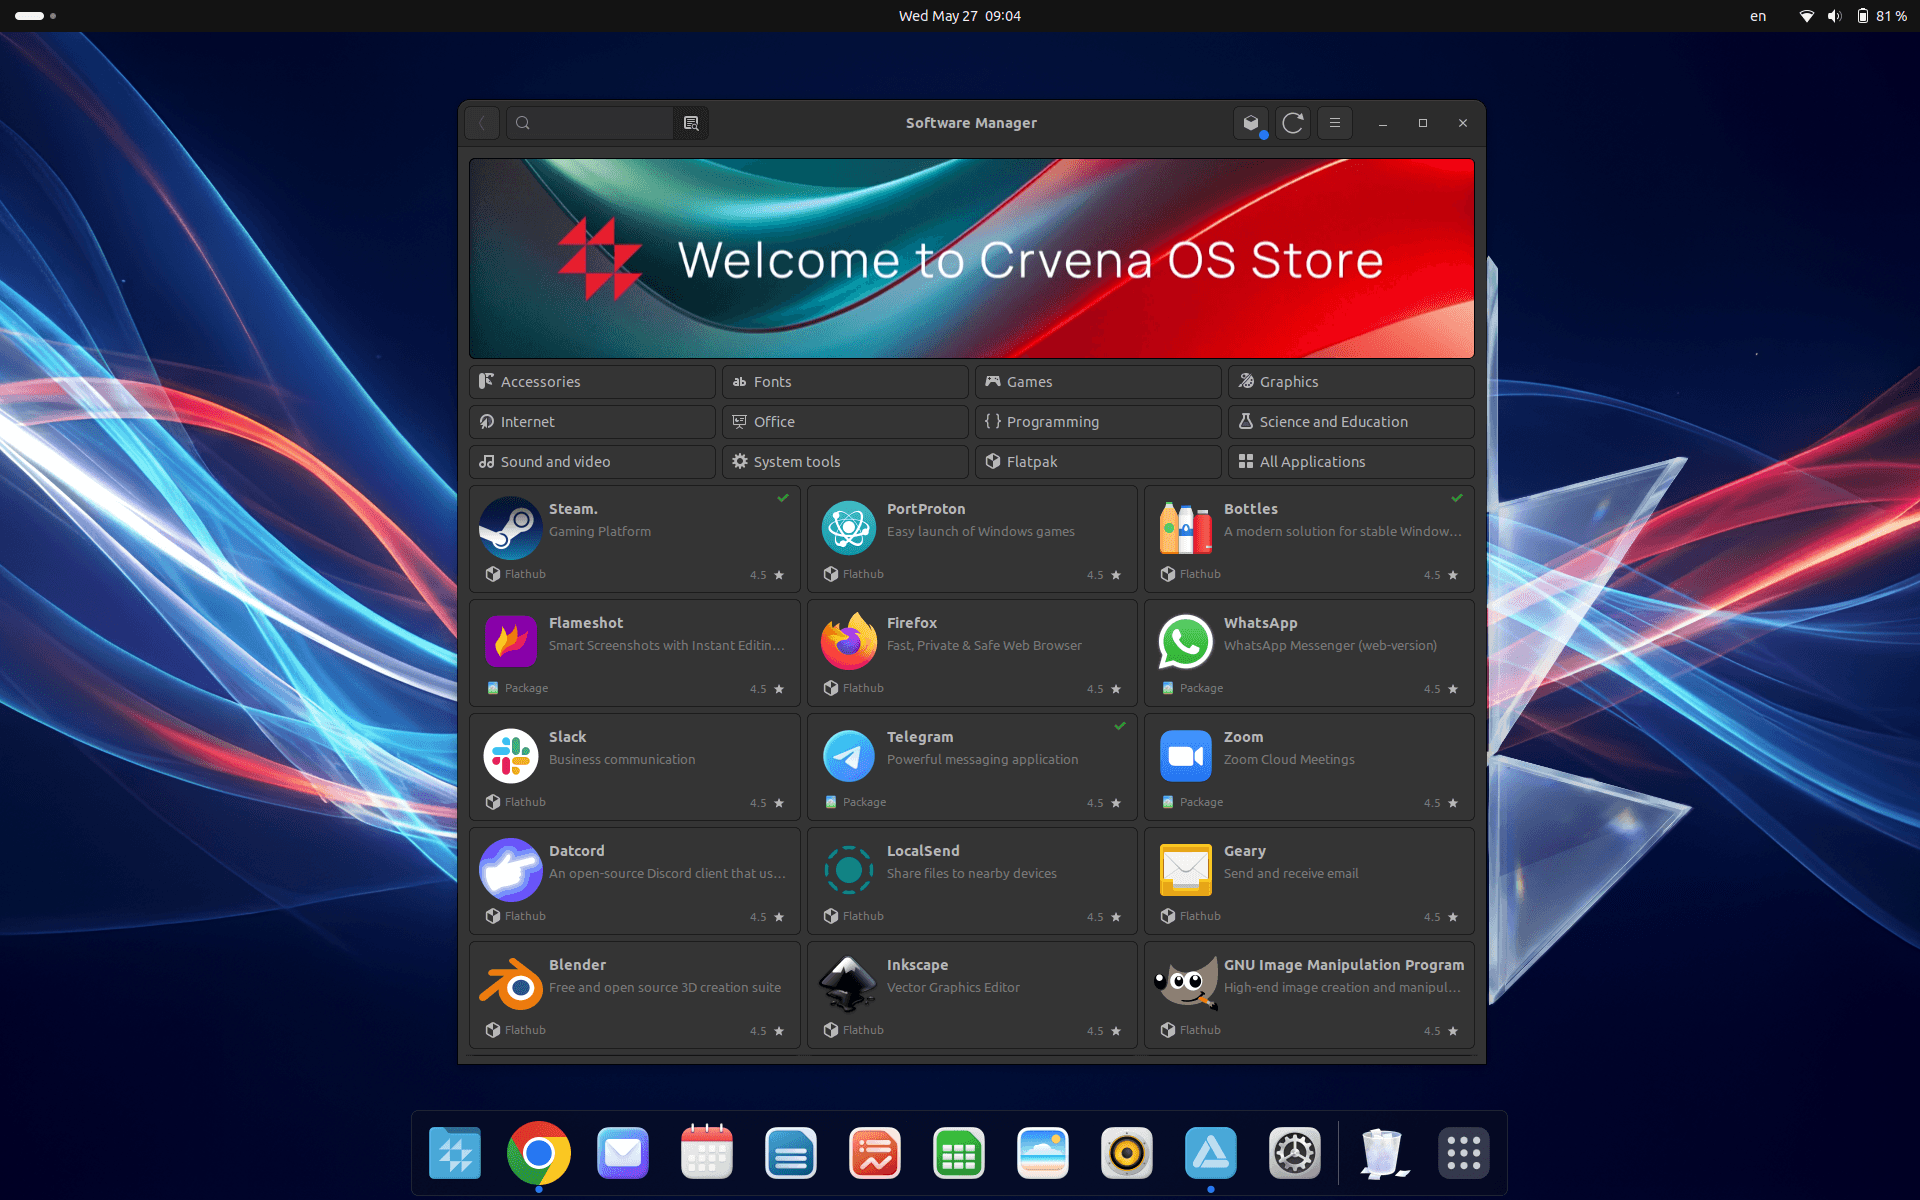Open the text editor in dock
Image resolution: width=1920 pixels, height=1200 pixels.
[x=791, y=1154]
